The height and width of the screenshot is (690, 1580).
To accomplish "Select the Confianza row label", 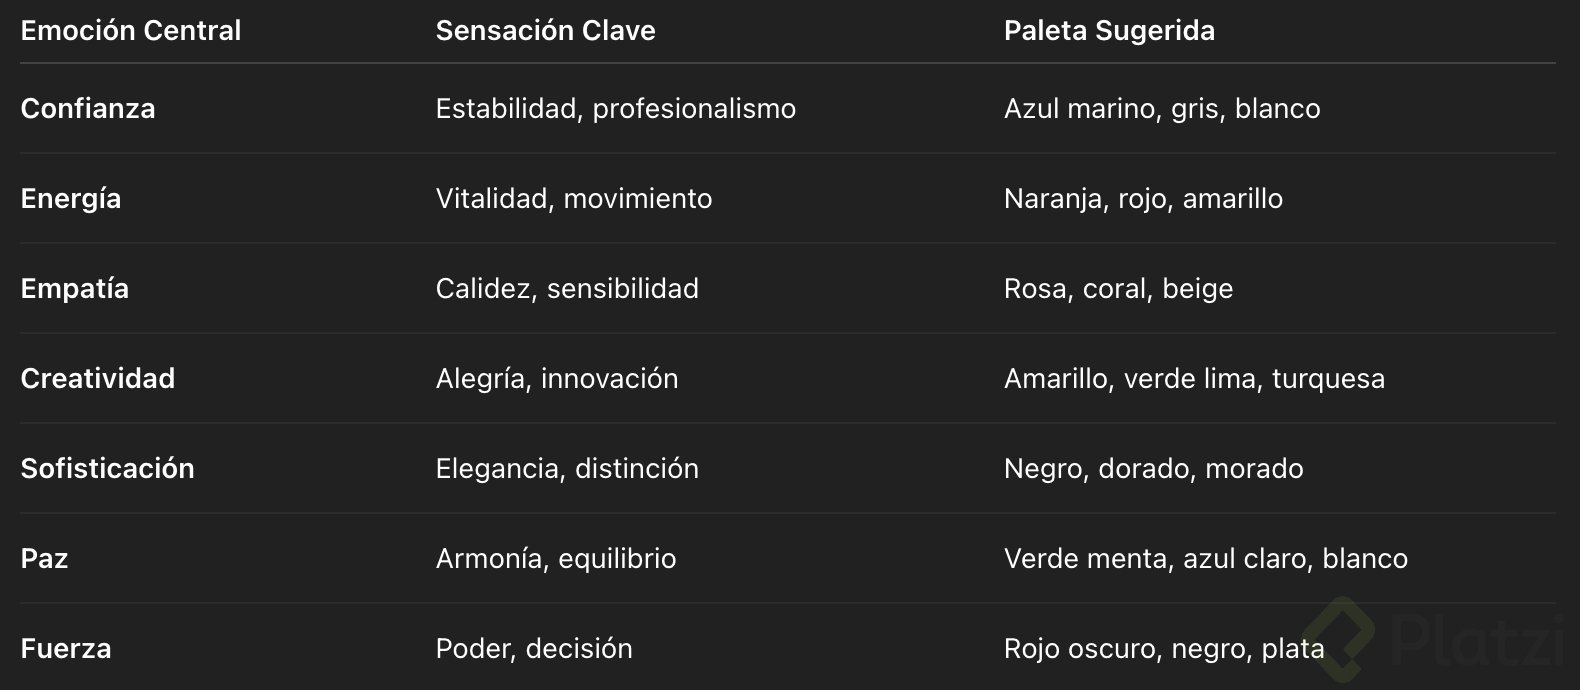I will pos(88,109).
